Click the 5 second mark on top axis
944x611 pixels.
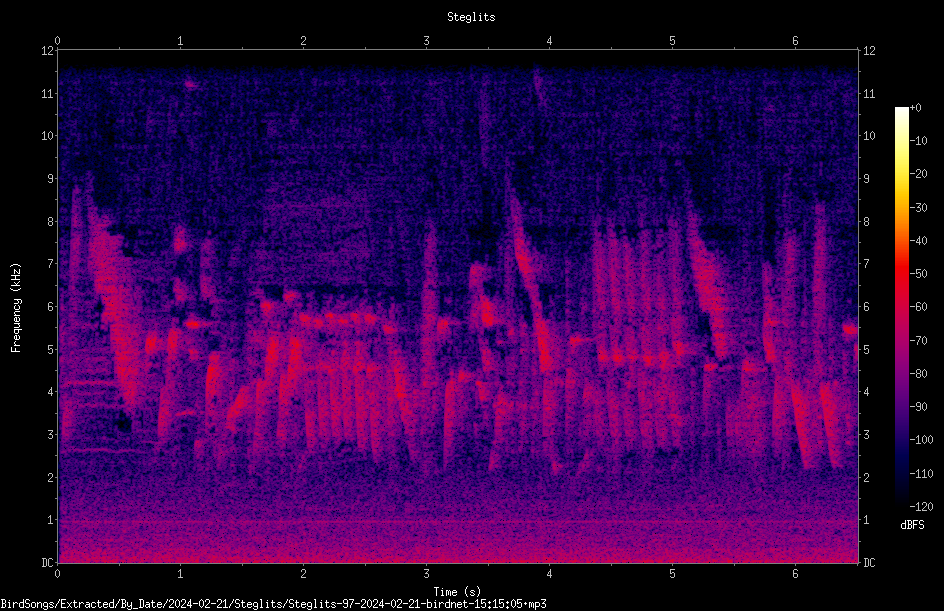tap(672, 41)
